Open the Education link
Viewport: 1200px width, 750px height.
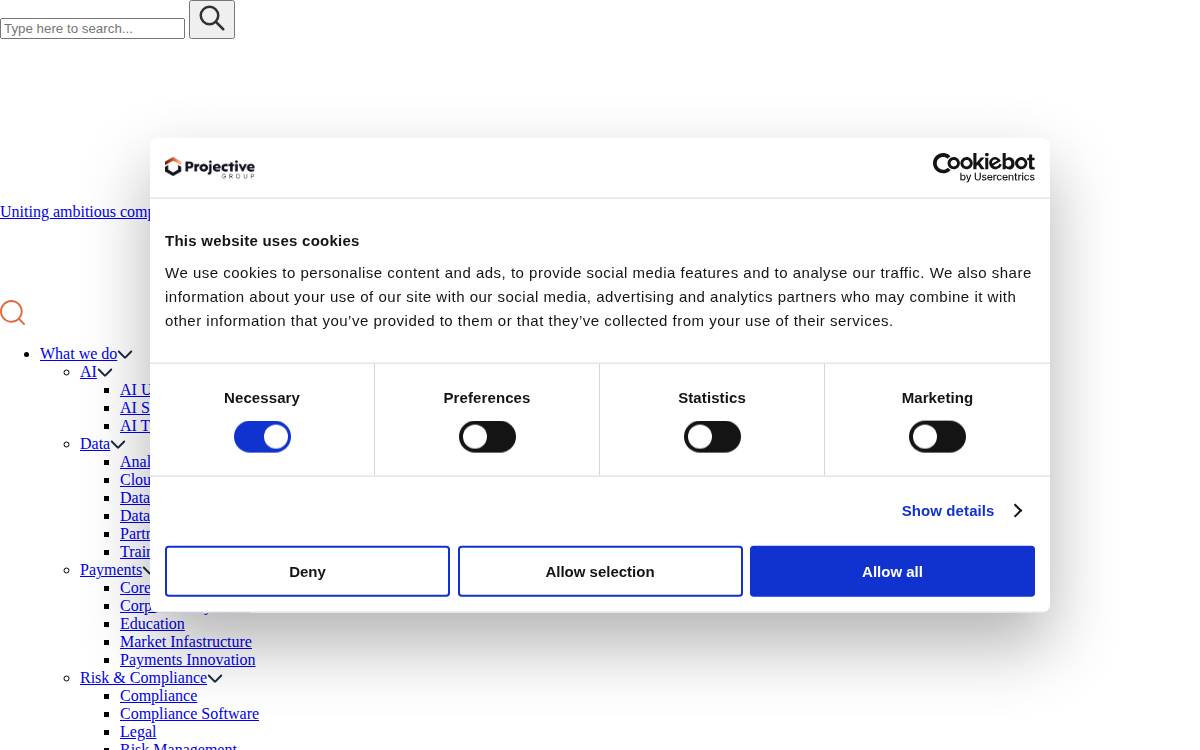152,624
